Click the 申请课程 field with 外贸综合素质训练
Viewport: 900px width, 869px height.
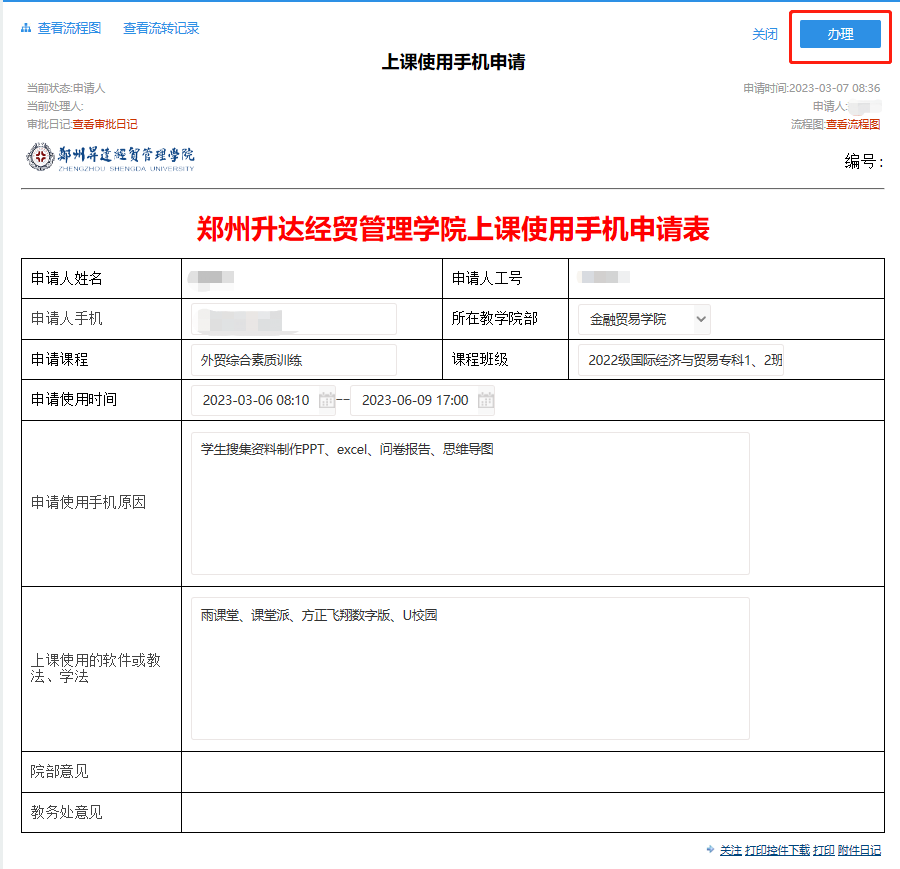point(294,360)
